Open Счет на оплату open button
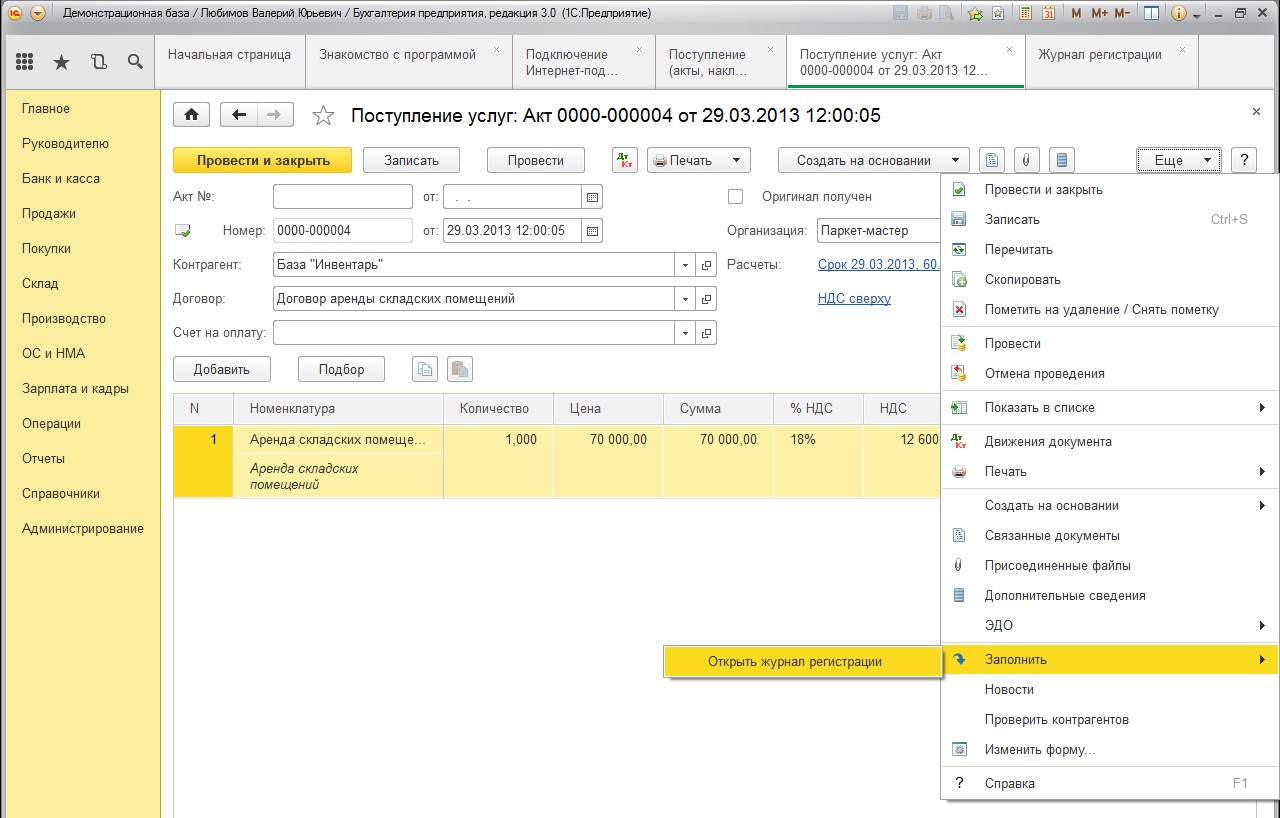This screenshot has height=818, width=1280. coord(707,333)
